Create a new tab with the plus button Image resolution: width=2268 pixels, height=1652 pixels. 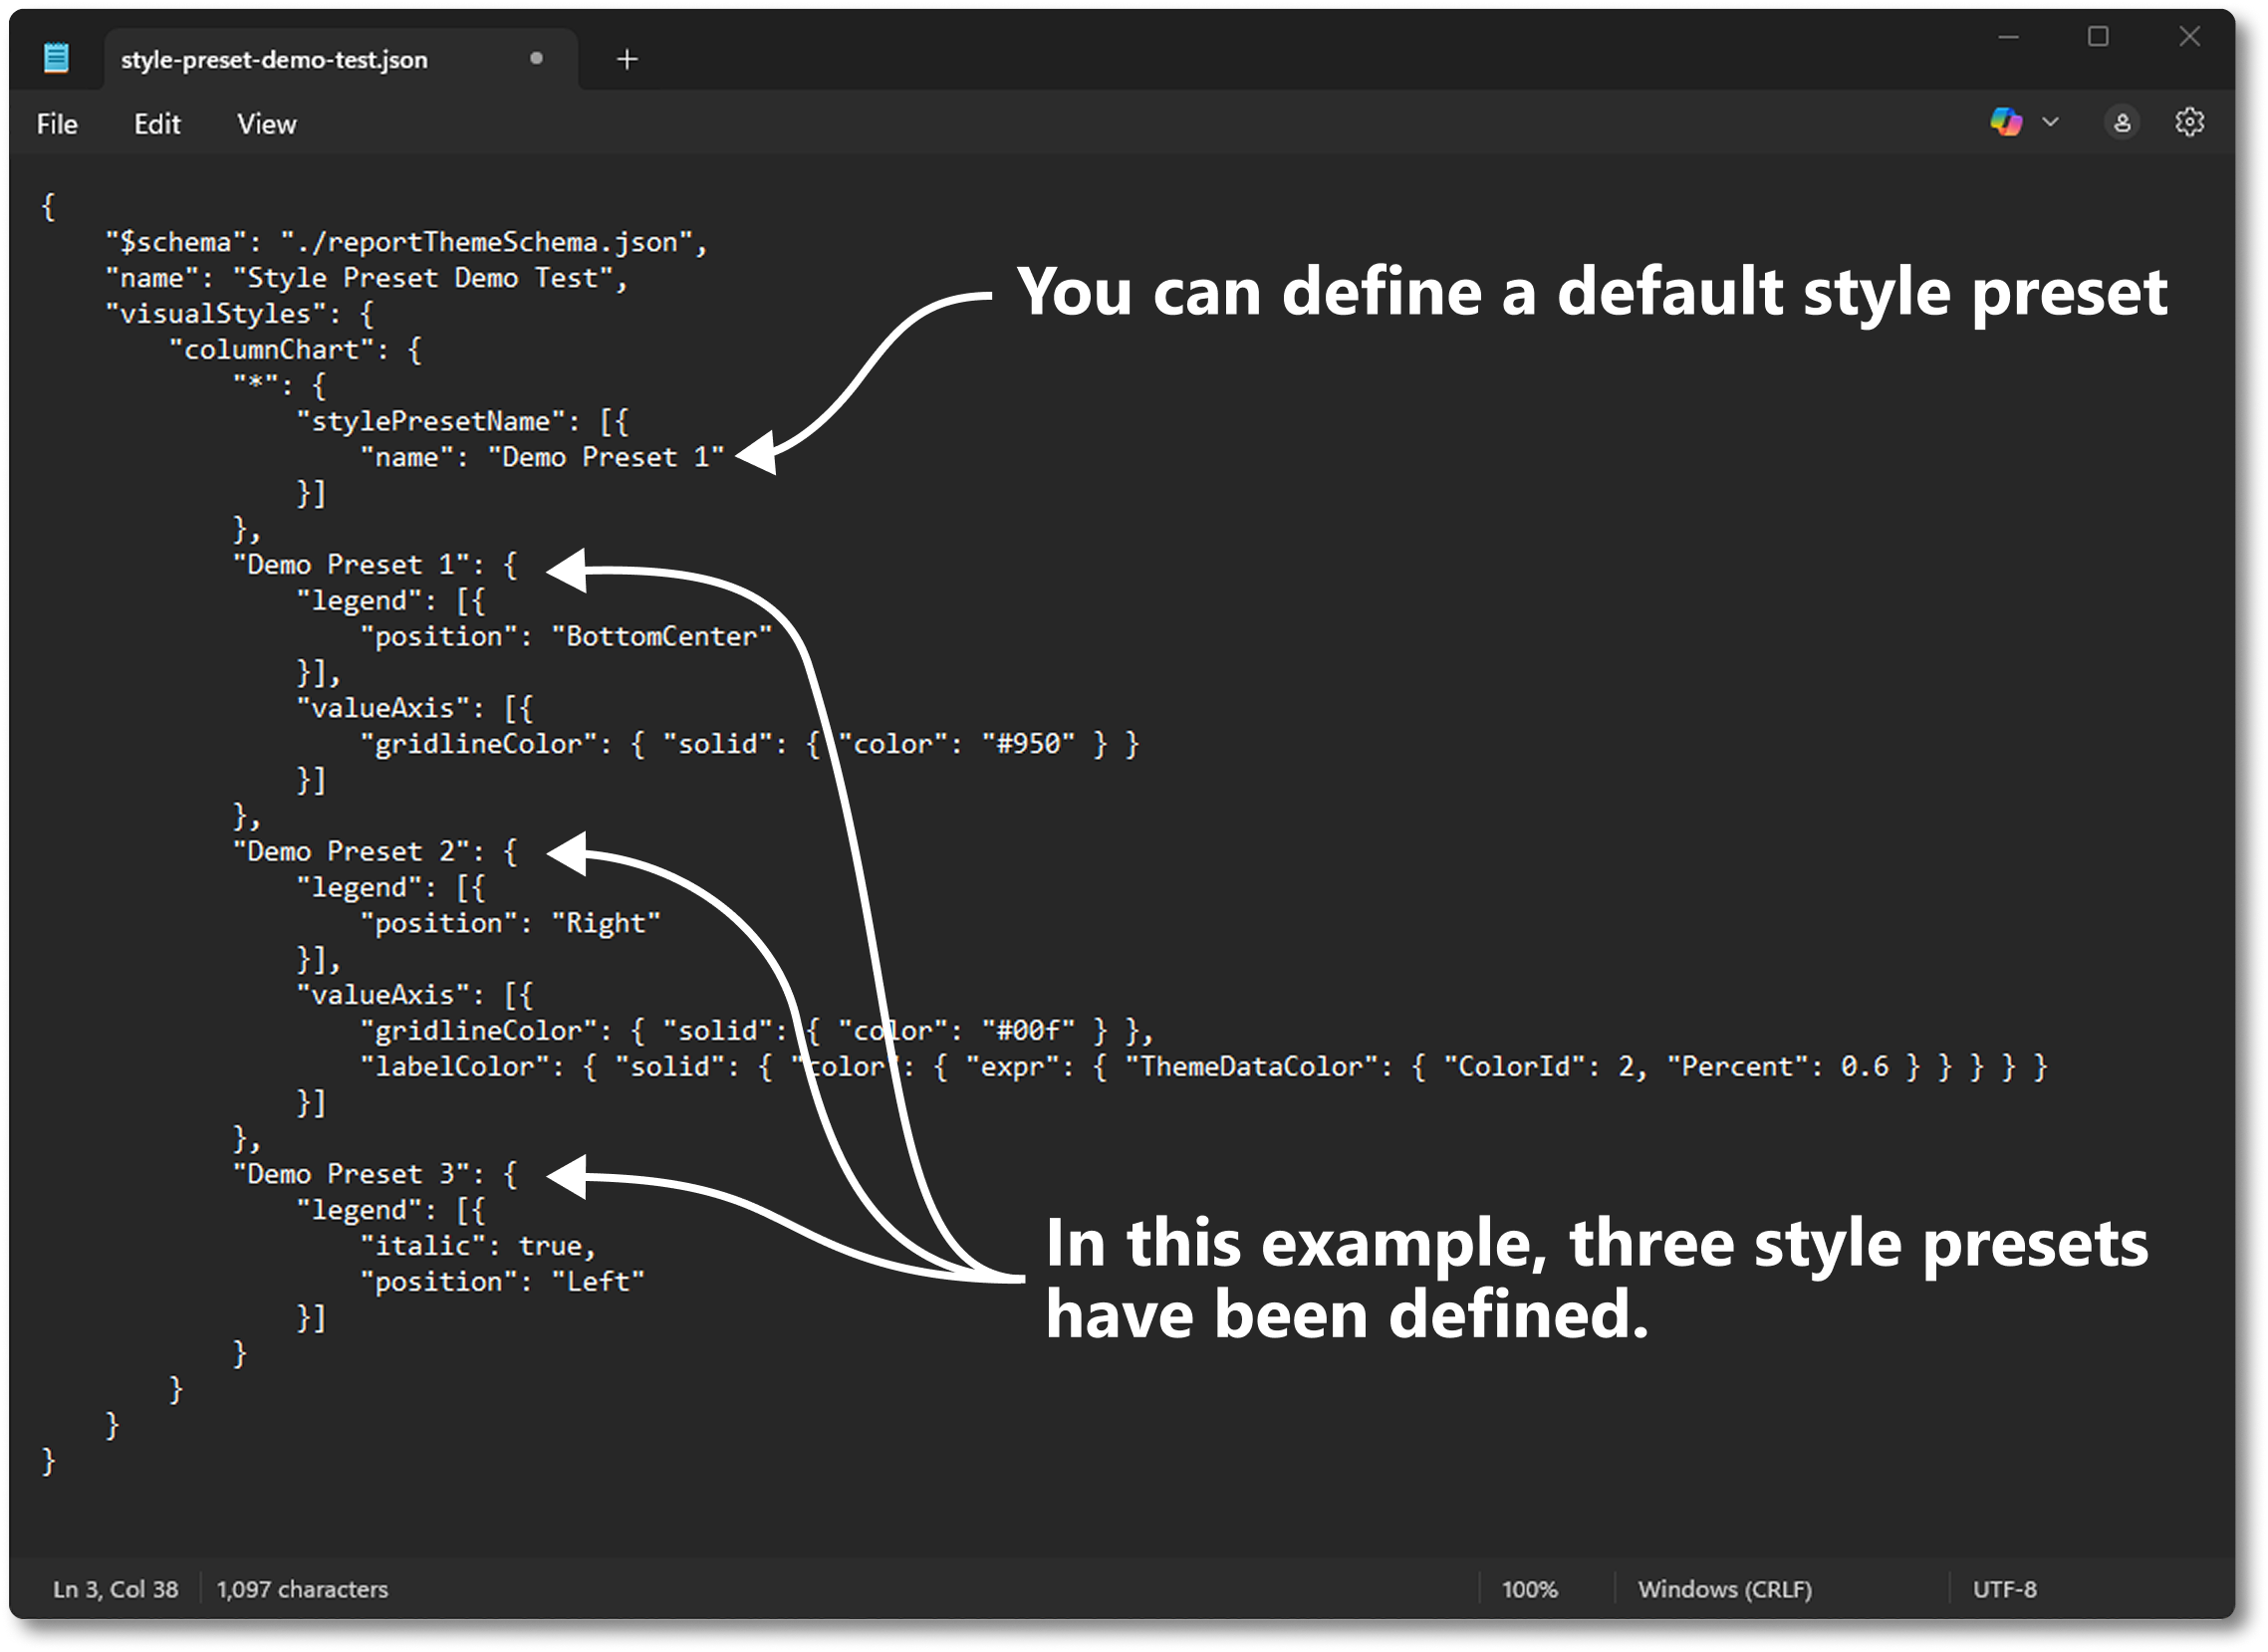point(627,59)
